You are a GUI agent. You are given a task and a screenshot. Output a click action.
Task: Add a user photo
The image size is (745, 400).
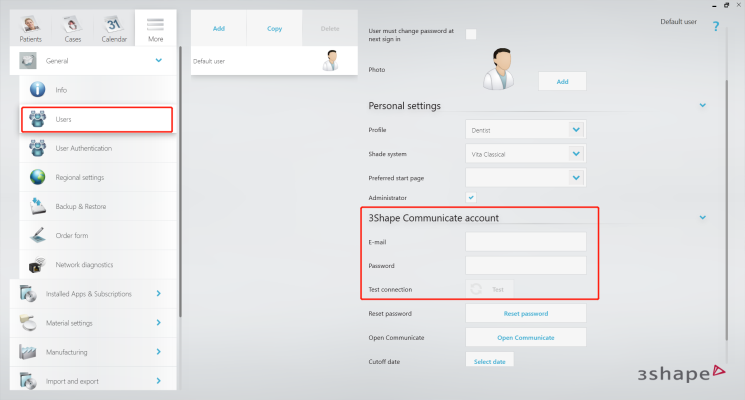[562, 82]
